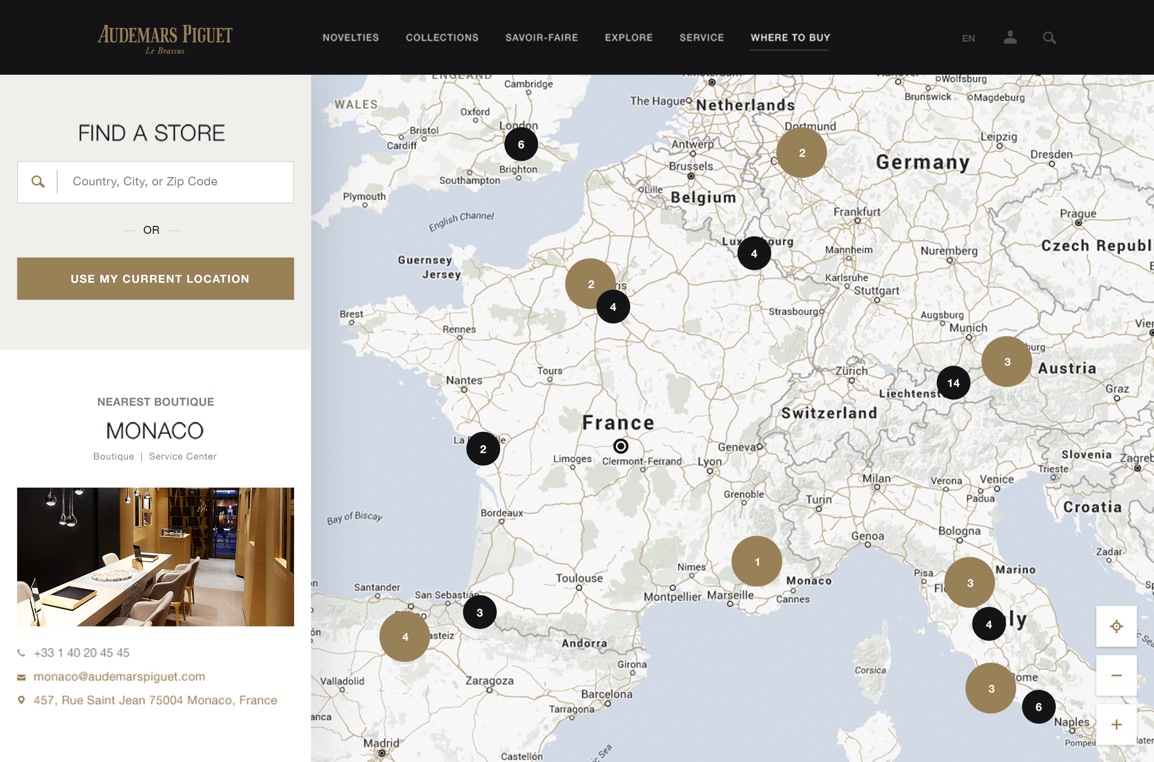This screenshot has height=762, width=1154.
Task: Select the gold marker showing 3 near Austria
Action: [1007, 361]
